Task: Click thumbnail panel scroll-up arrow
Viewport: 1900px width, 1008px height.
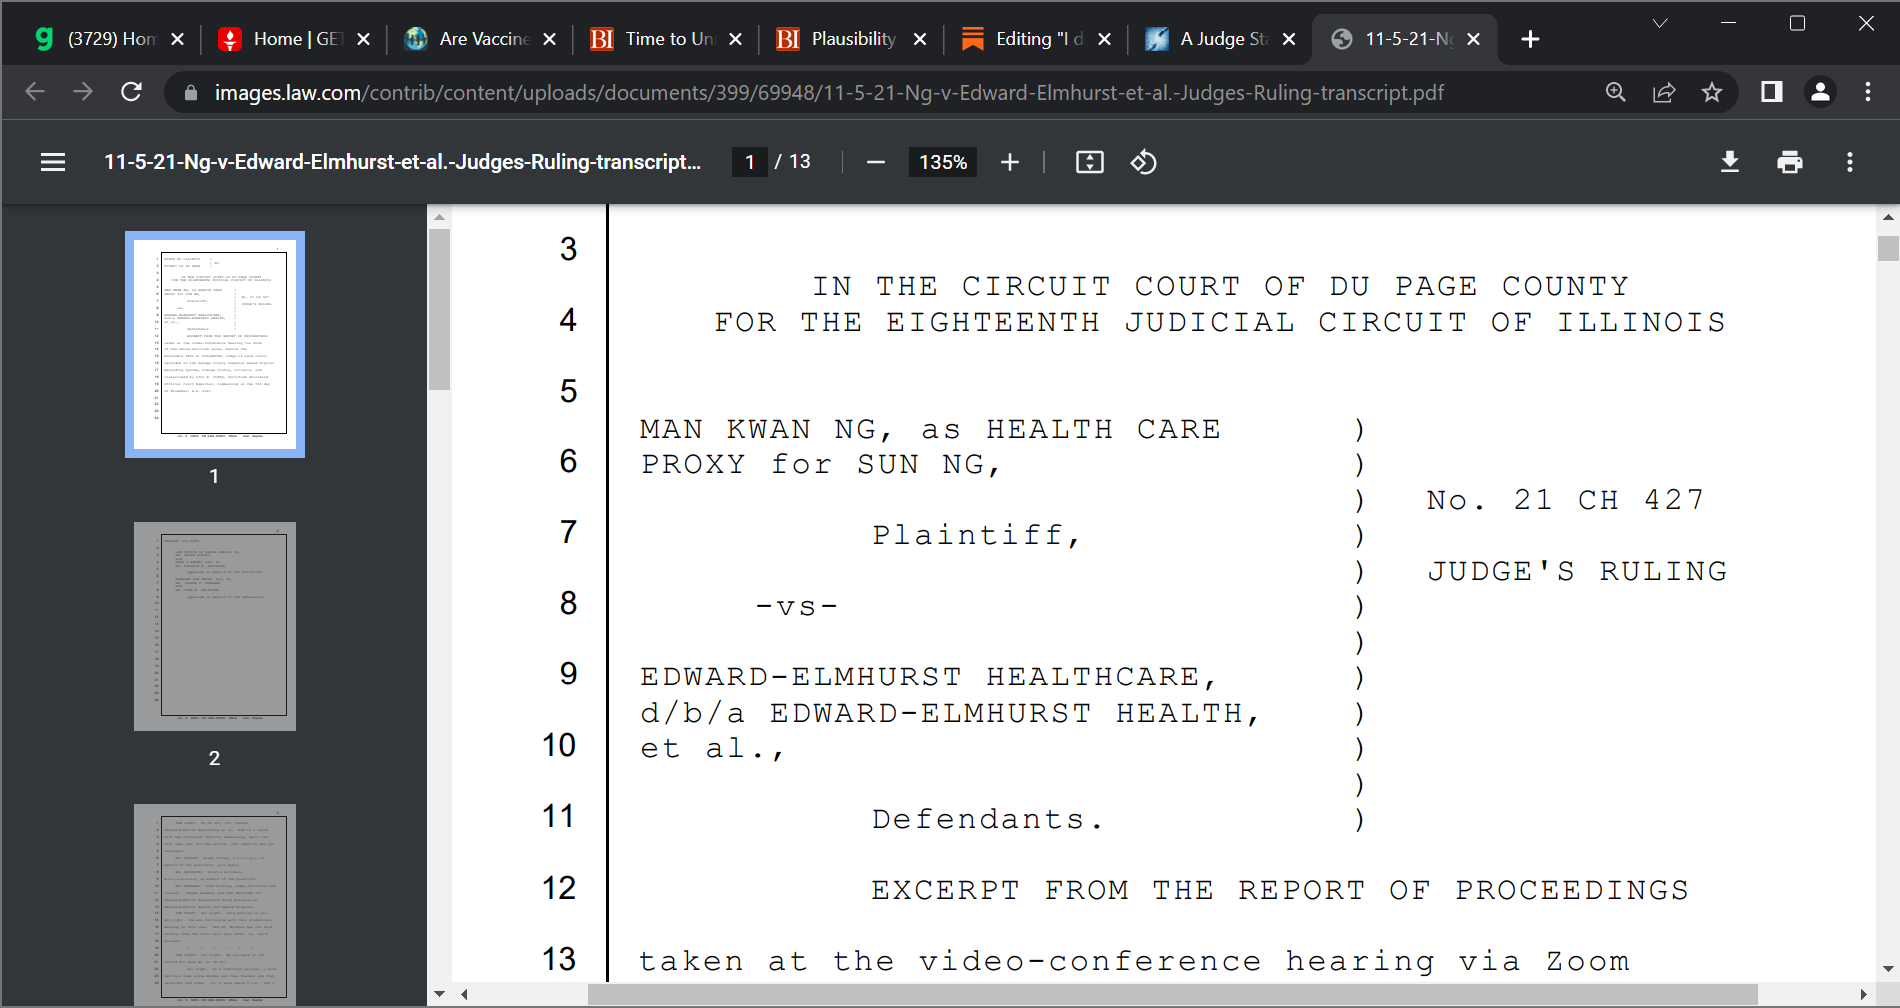Action: pos(440,216)
